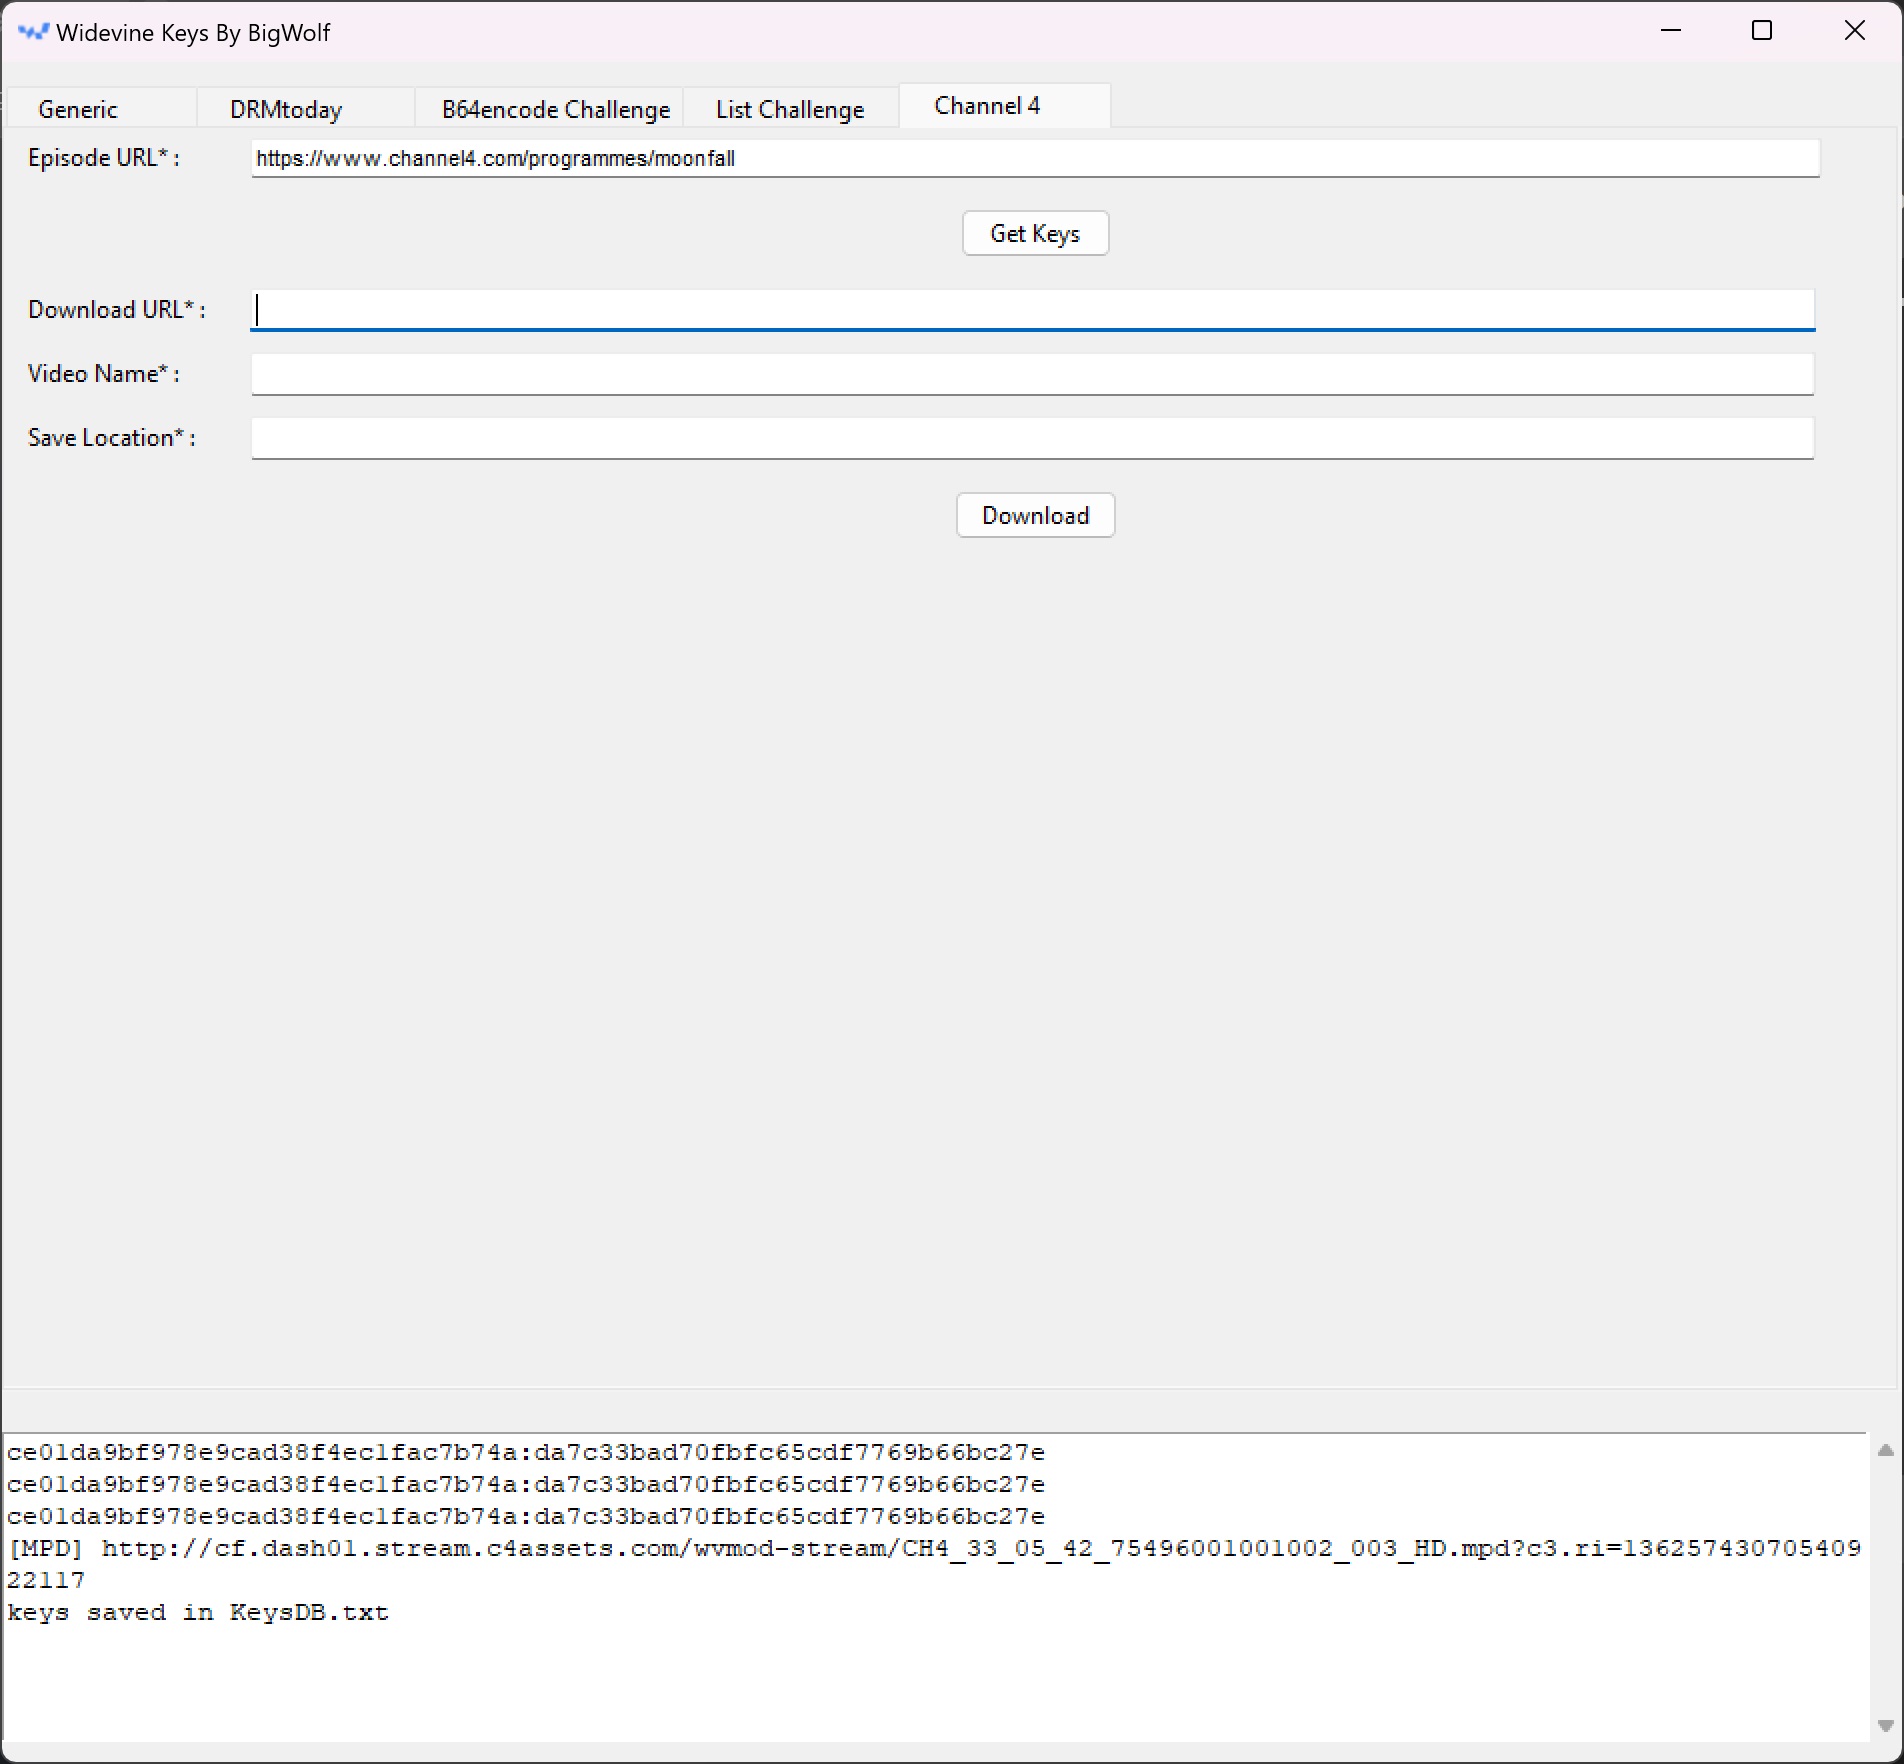This screenshot has height=1764, width=1904.
Task: Select the Channel 4 tab
Action: click(x=1004, y=106)
